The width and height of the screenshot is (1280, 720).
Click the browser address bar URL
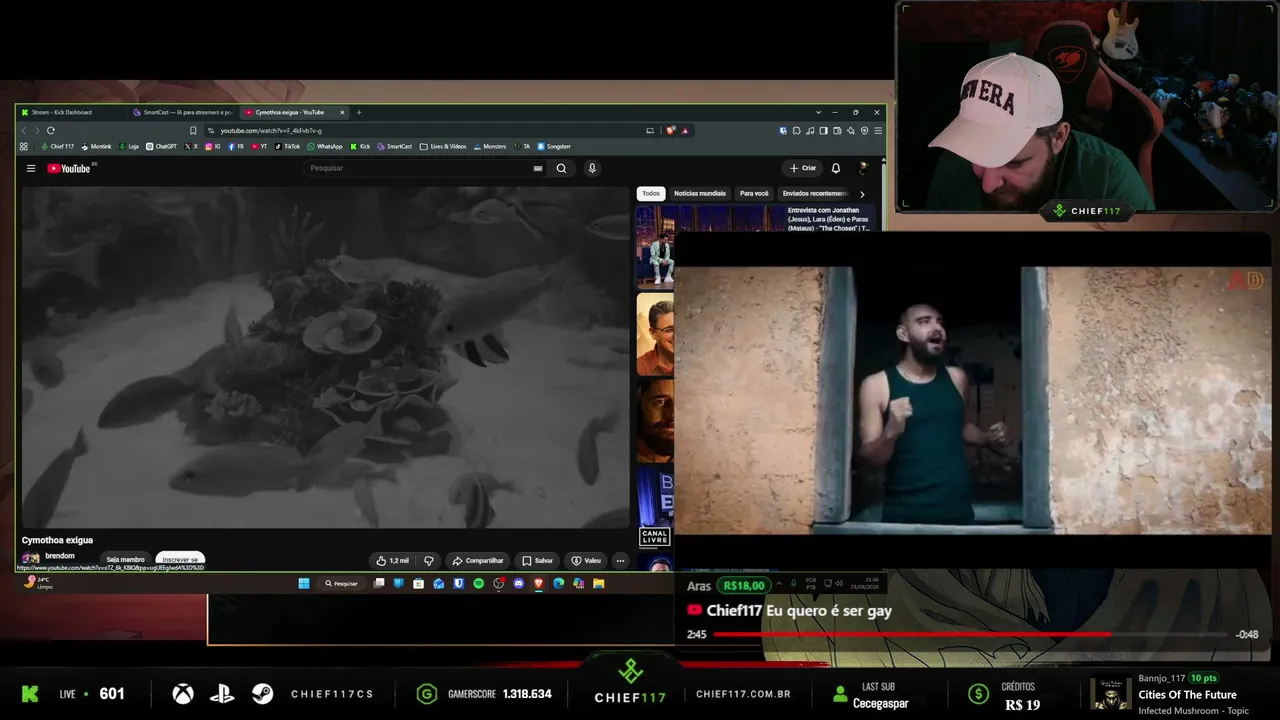pyautogui.click(x=270, y=130)
